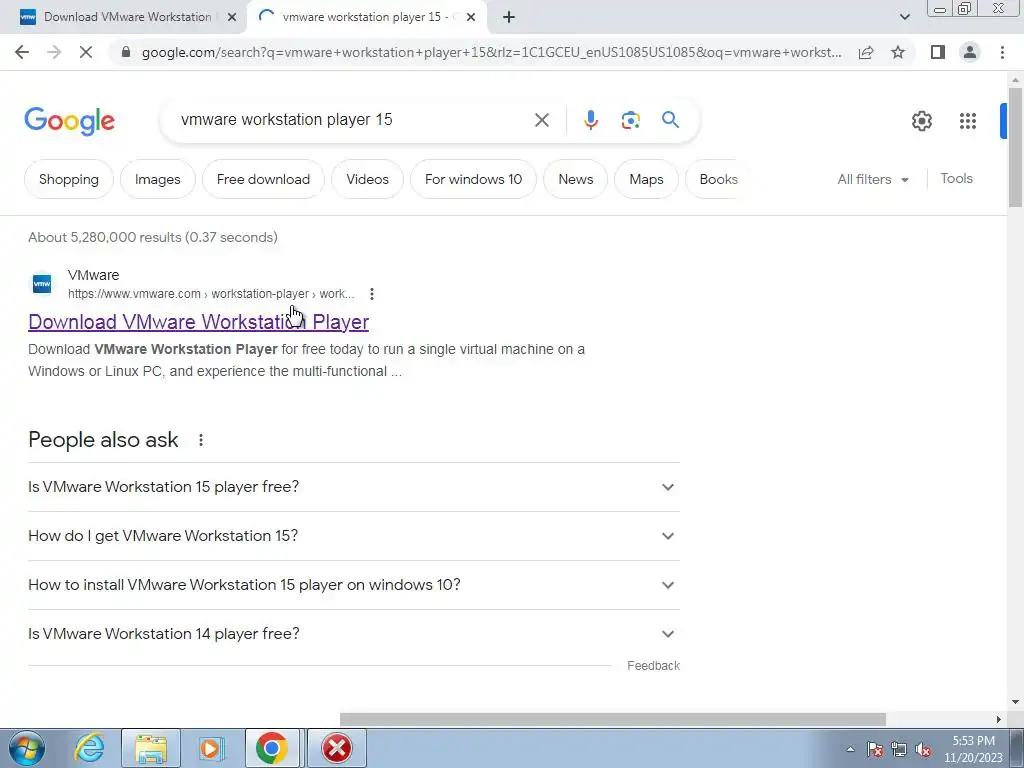
Task: Click the Chrome taskbar icon
Action: [272, 748]
